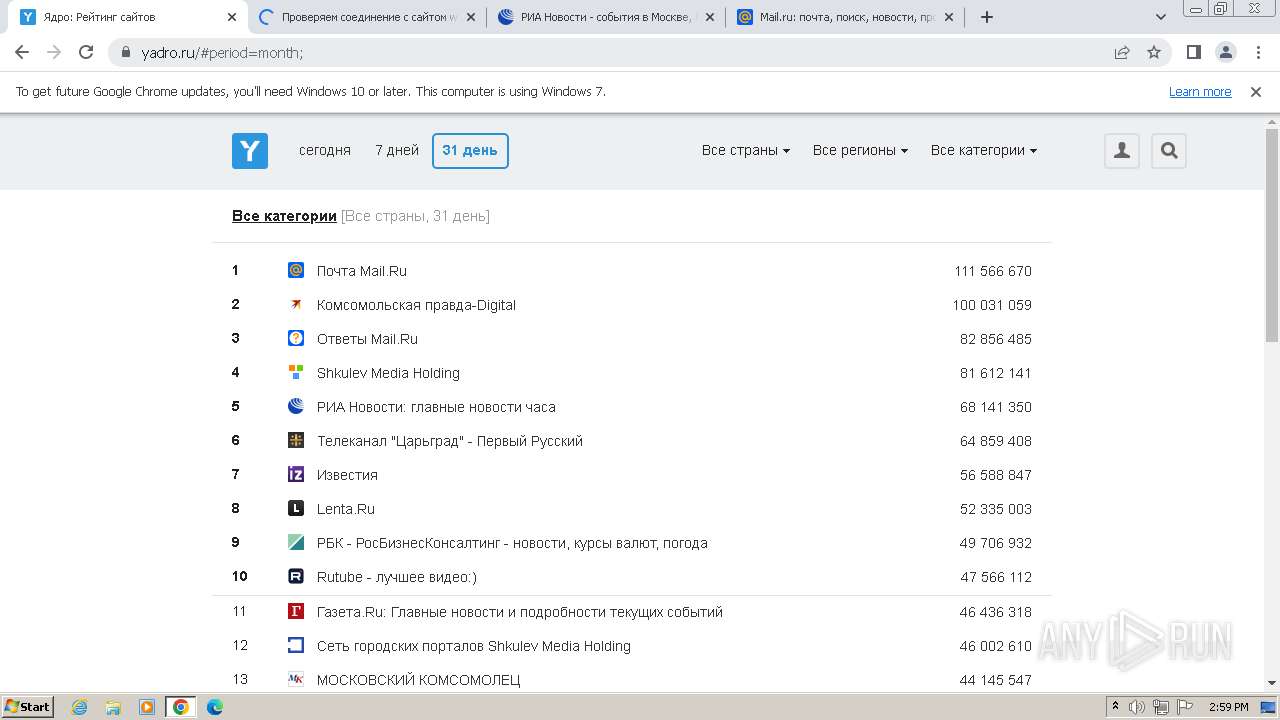Viewport: 1280px width, 720px height.
Task: Click the first Shkulev Media Holding favicon
Action: coord(296,372)
